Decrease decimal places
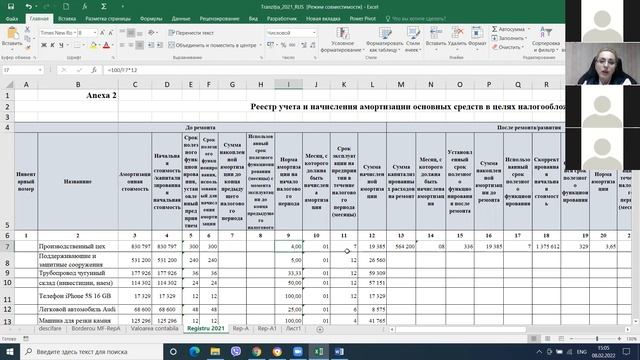640x360 pixels. tap(313, 45)
